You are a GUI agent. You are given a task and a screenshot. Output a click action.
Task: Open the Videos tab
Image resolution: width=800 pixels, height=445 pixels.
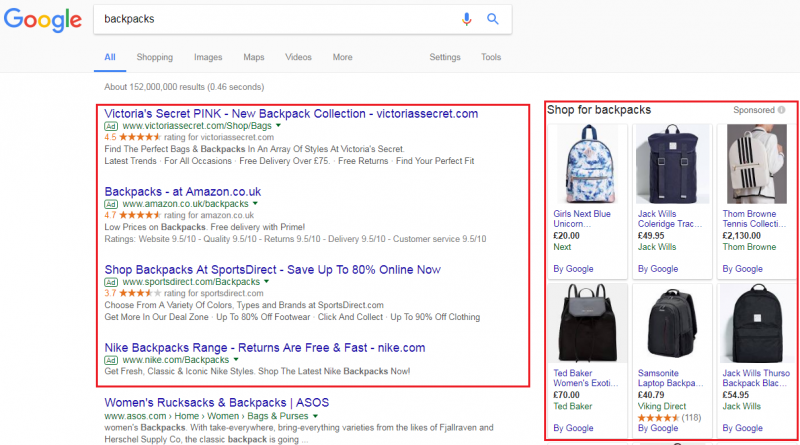298,57
